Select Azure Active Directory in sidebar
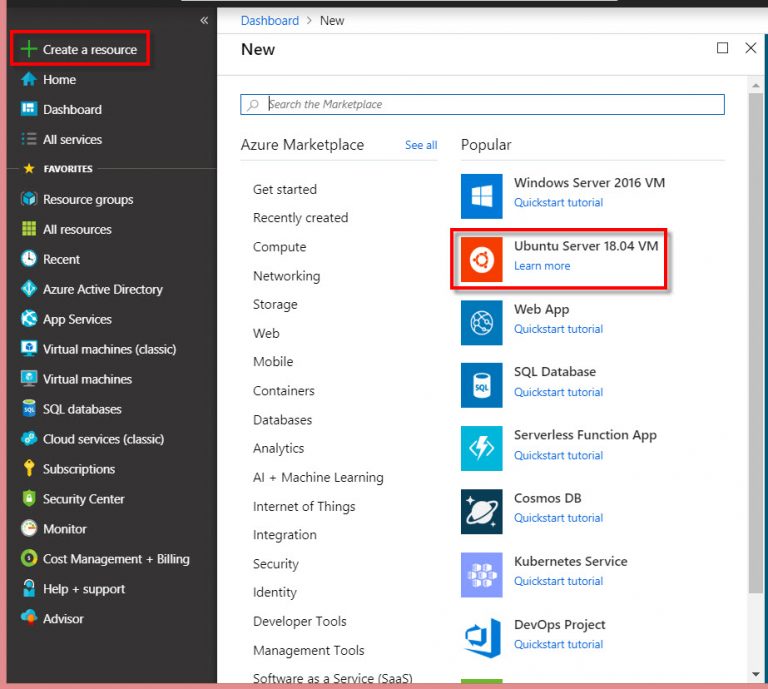Screen dimensions: 768x689 coord(102,289)
